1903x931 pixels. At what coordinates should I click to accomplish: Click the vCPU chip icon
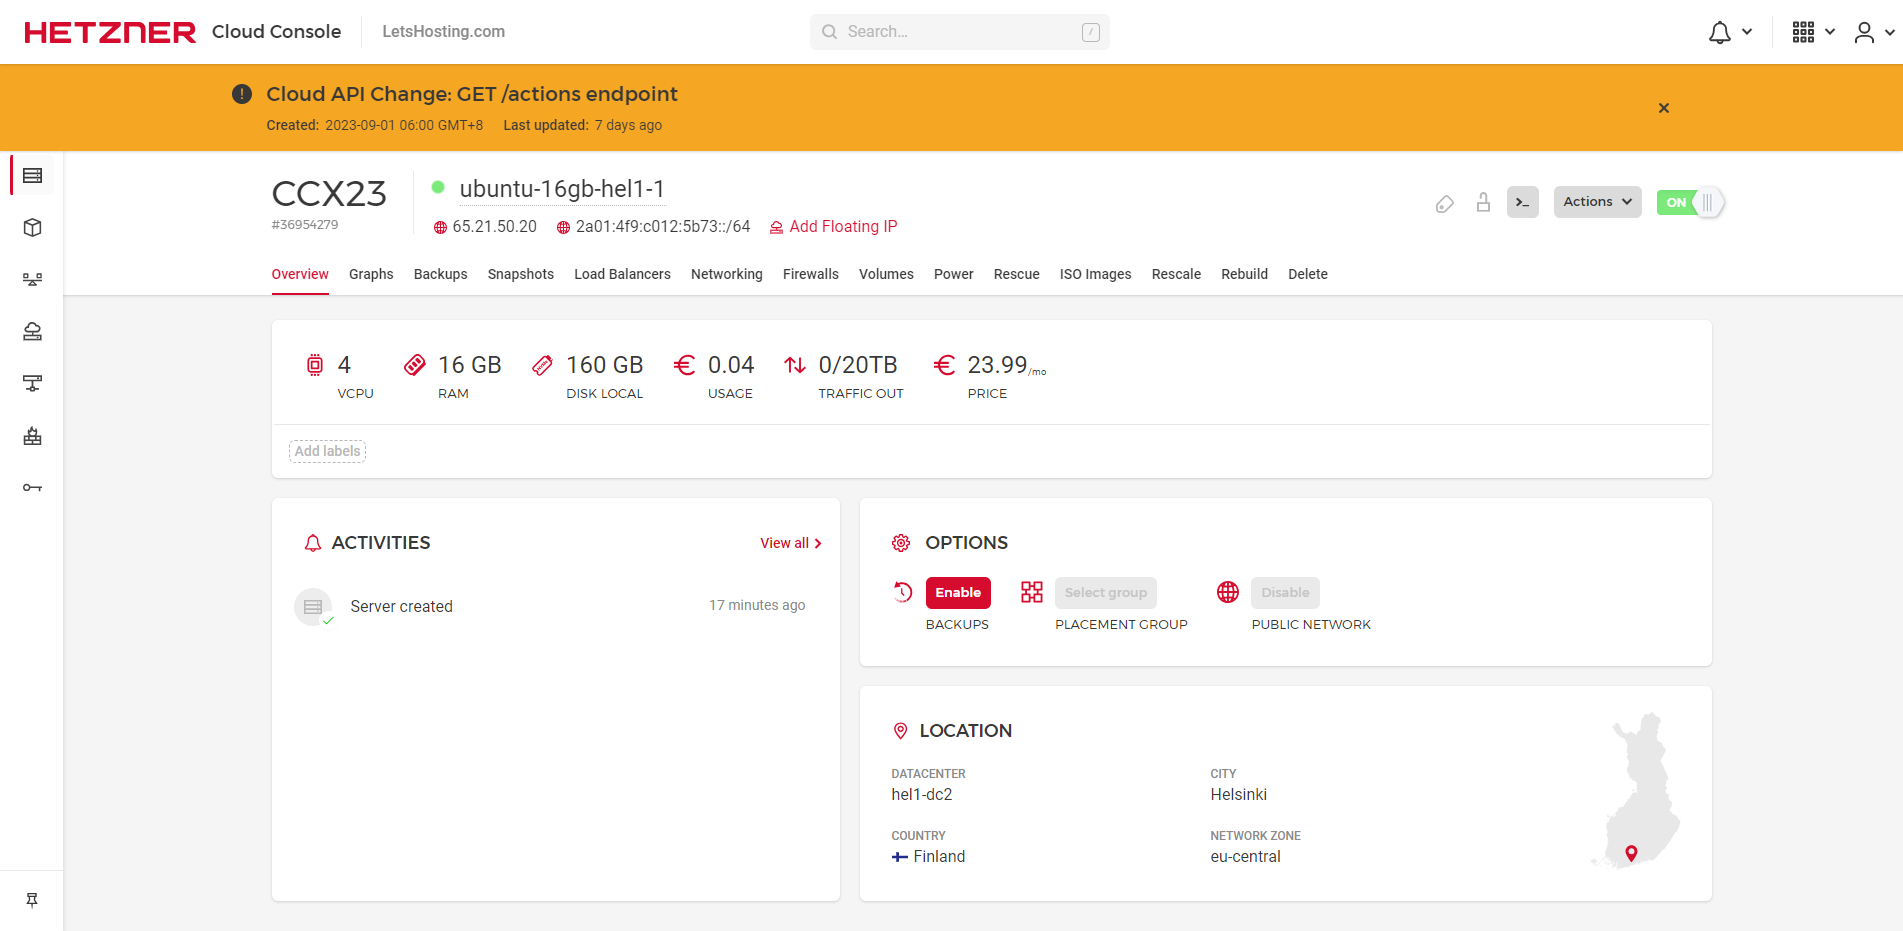315,365
